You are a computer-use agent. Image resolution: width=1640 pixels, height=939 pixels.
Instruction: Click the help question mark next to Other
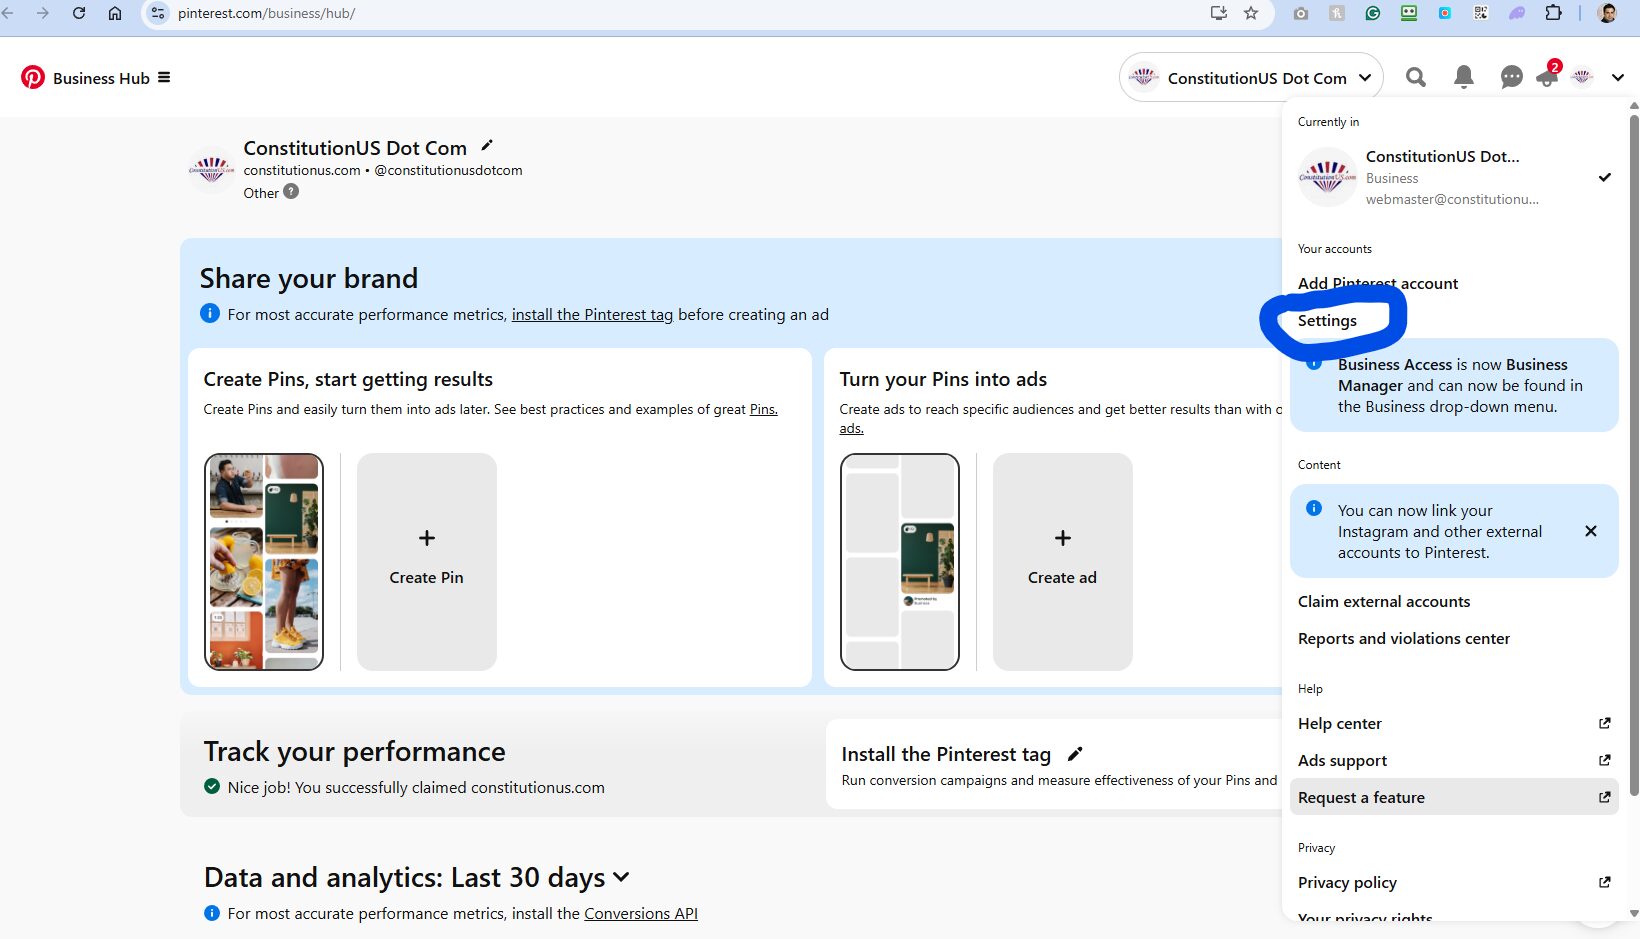[291, 192]
